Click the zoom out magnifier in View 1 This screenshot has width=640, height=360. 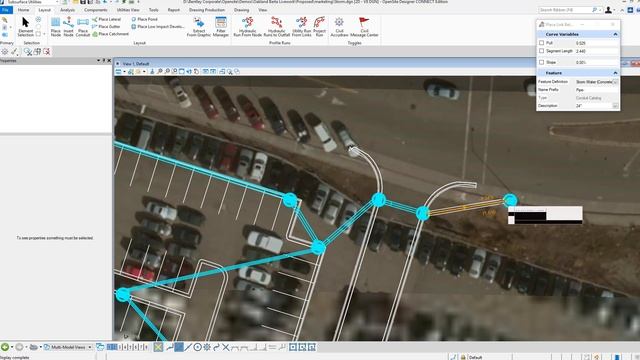click(x=167, y=71)
